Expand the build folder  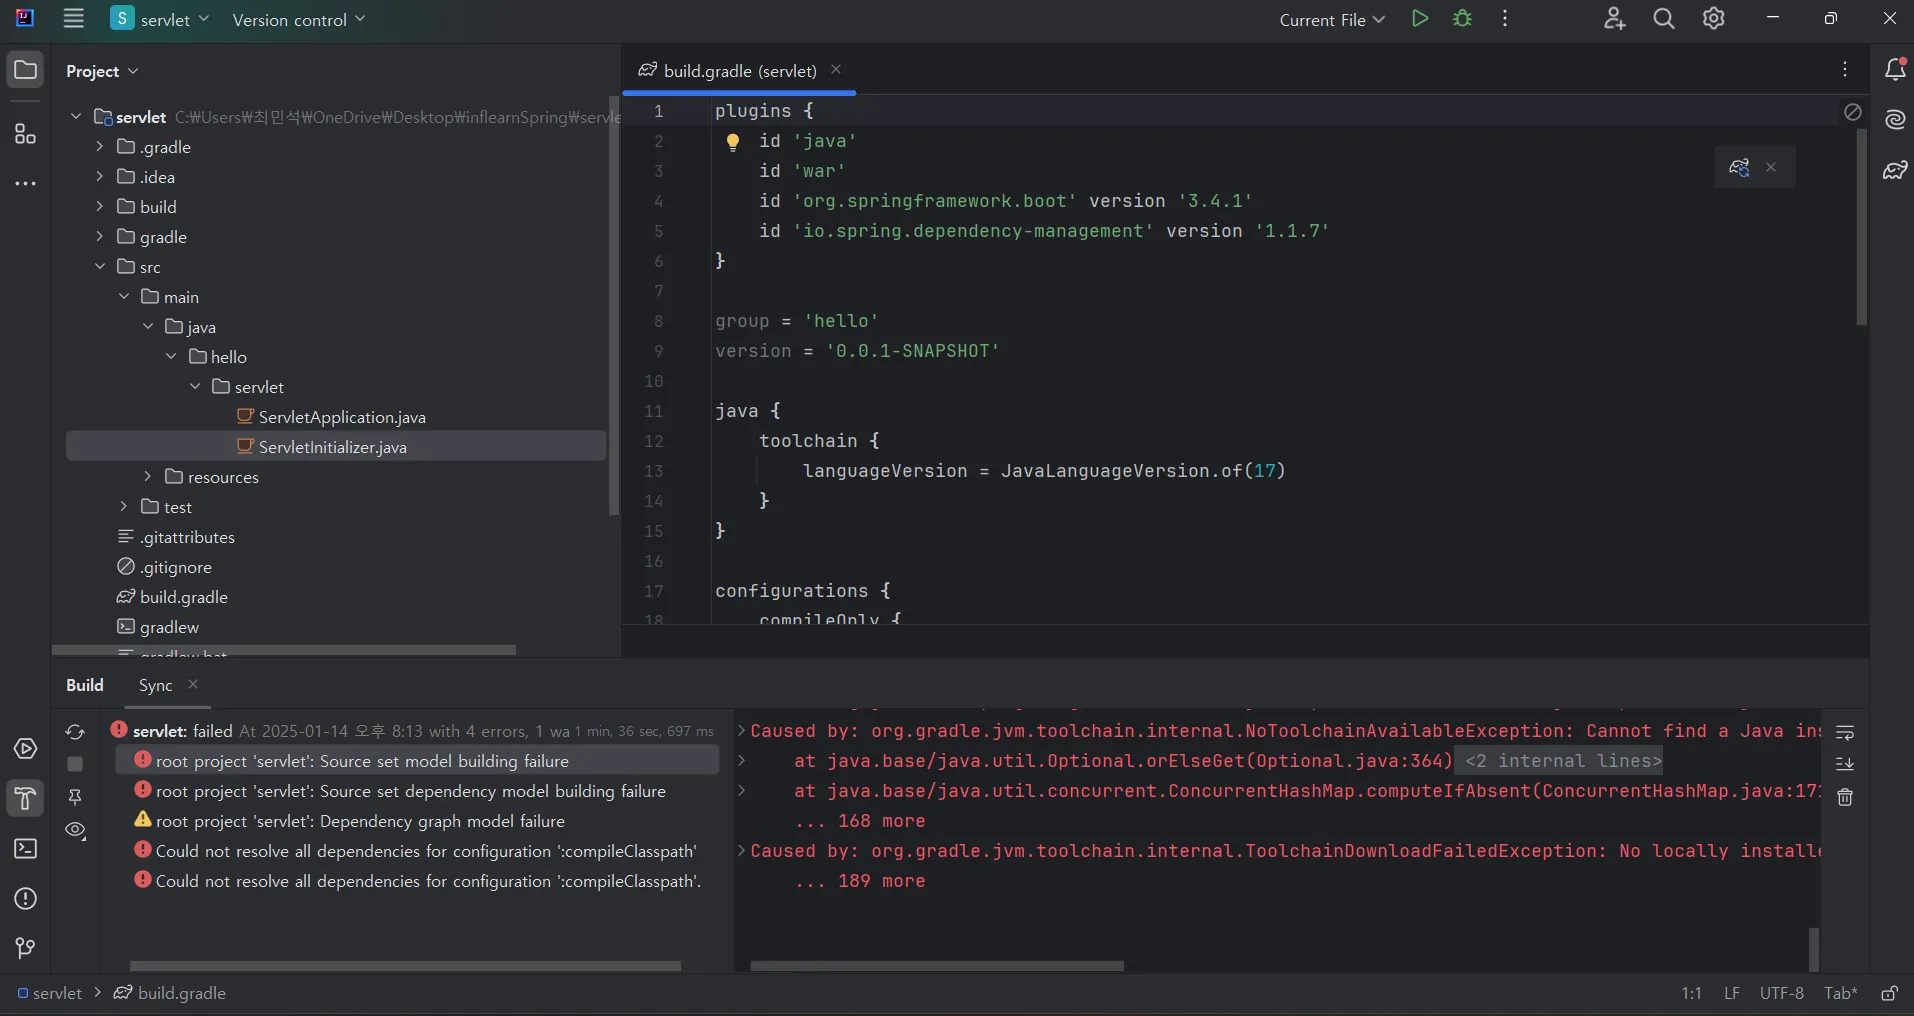[100, 207]
